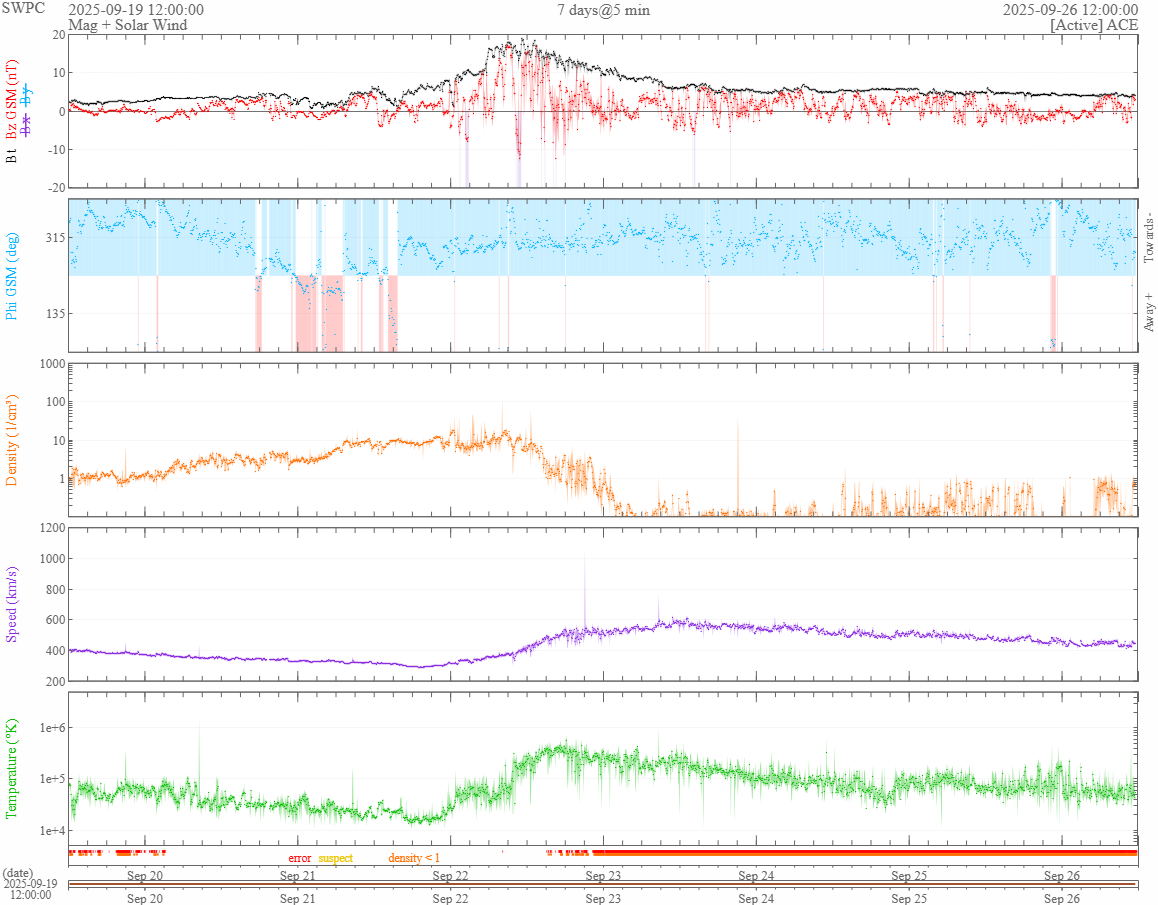Click the Phi GSM (deg) axis label

pos(11,276)
